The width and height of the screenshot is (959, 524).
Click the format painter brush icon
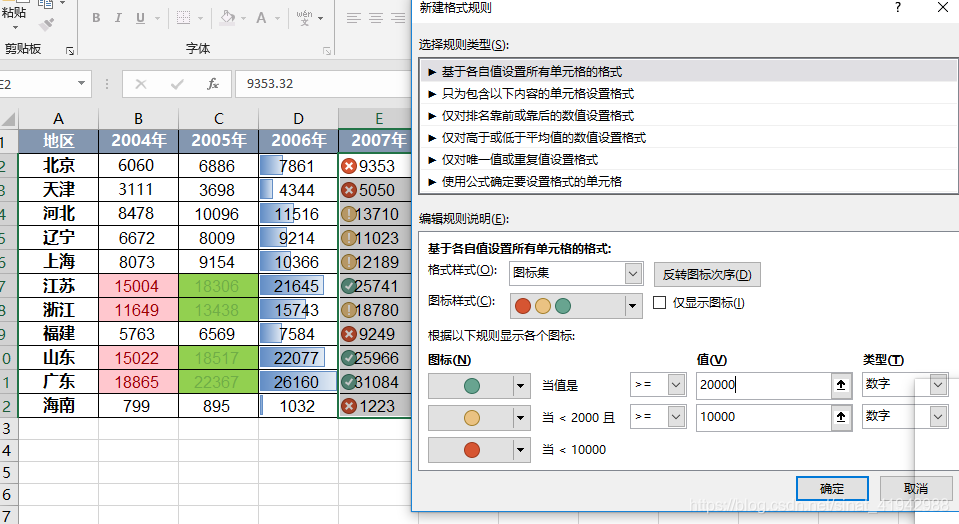pyautogui.click(x=46, y=24)
